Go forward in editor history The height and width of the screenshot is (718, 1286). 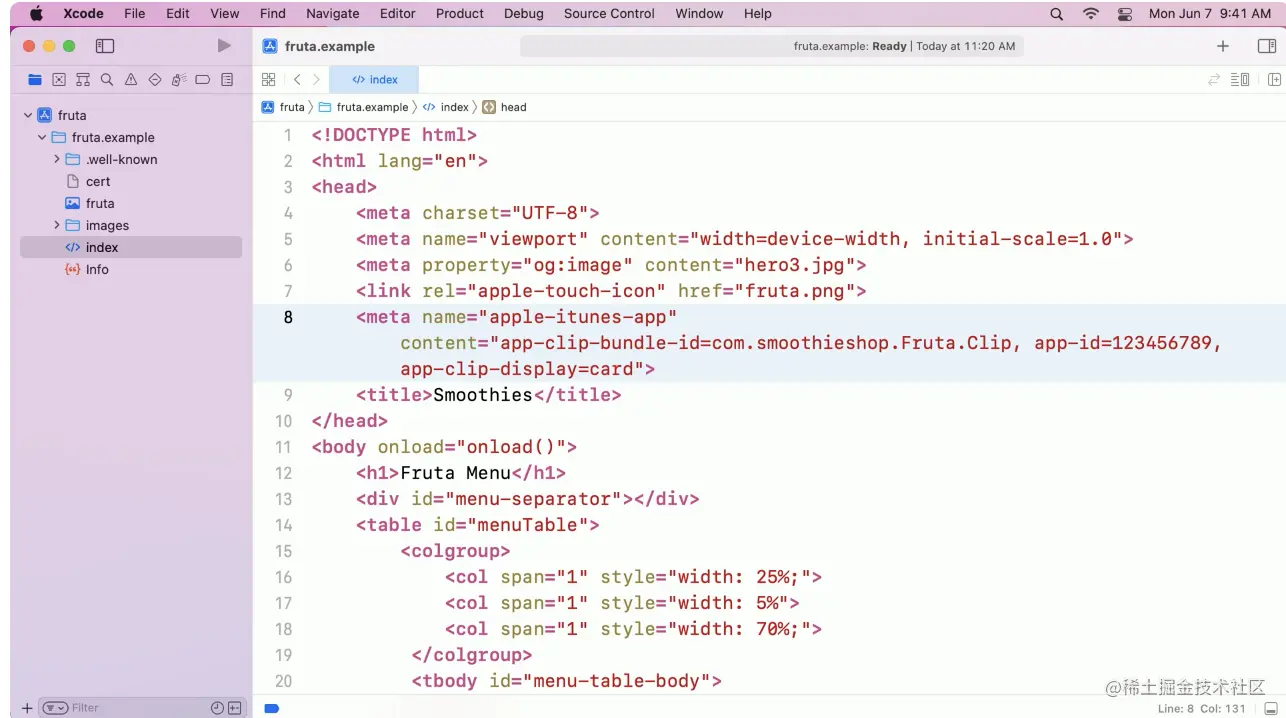(317, 80)
